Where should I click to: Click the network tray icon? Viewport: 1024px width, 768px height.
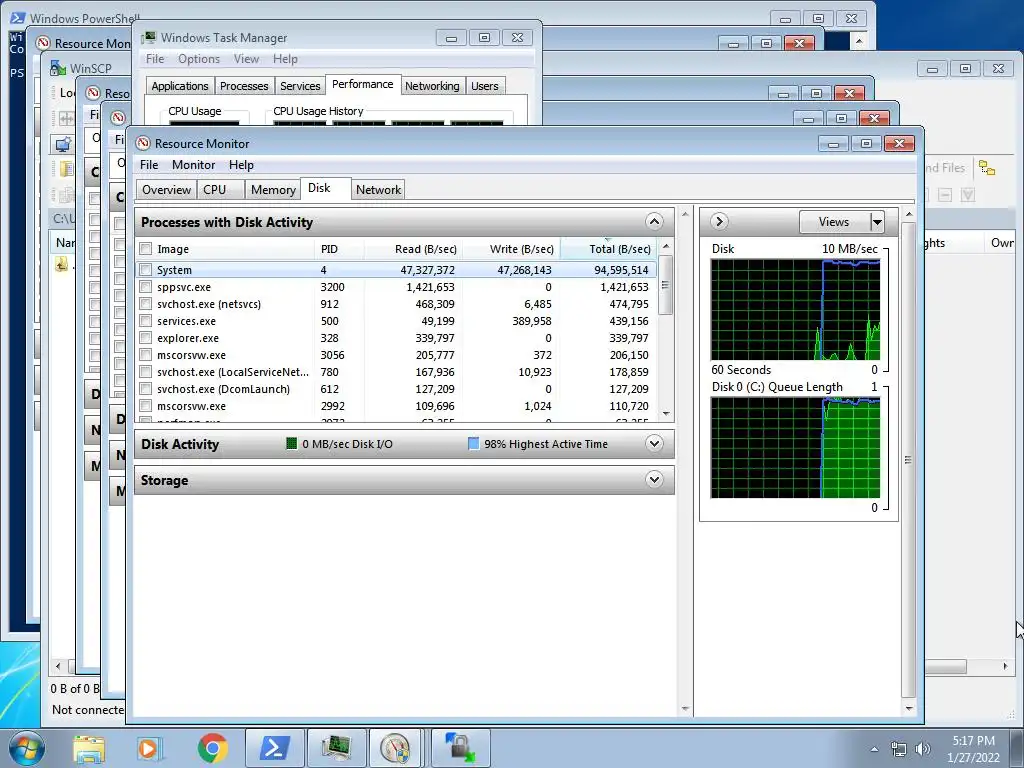pos(899,749)
